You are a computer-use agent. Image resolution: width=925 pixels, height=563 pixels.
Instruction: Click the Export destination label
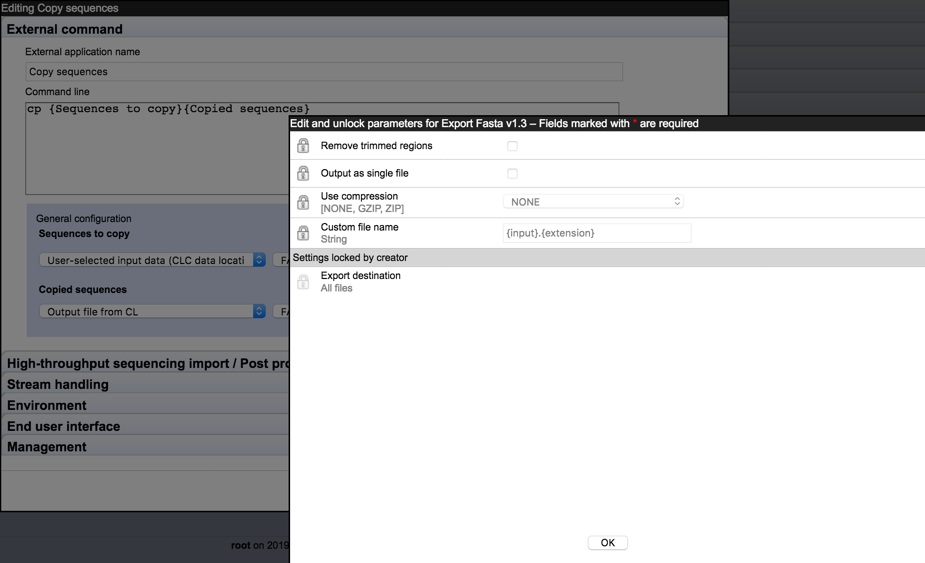pos(360,276)
